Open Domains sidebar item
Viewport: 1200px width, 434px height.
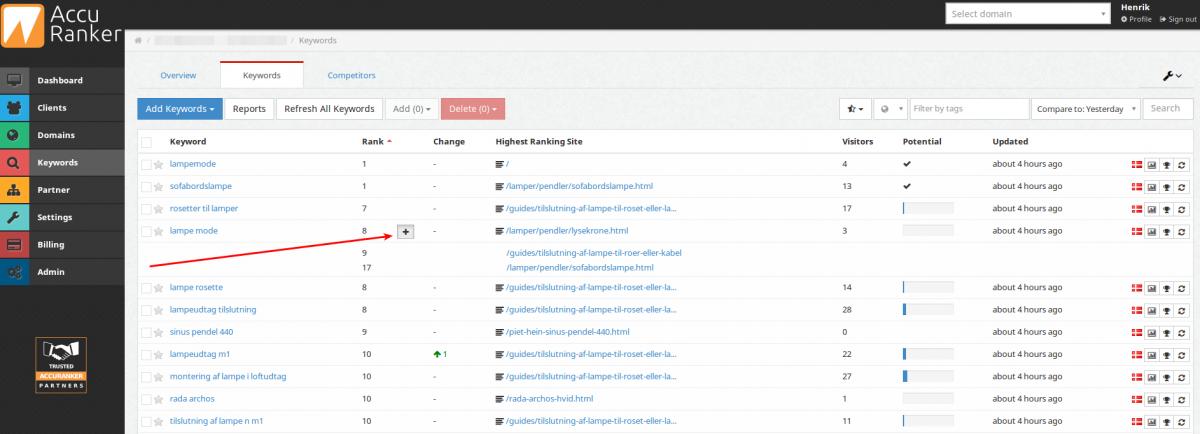click(62, 135)
